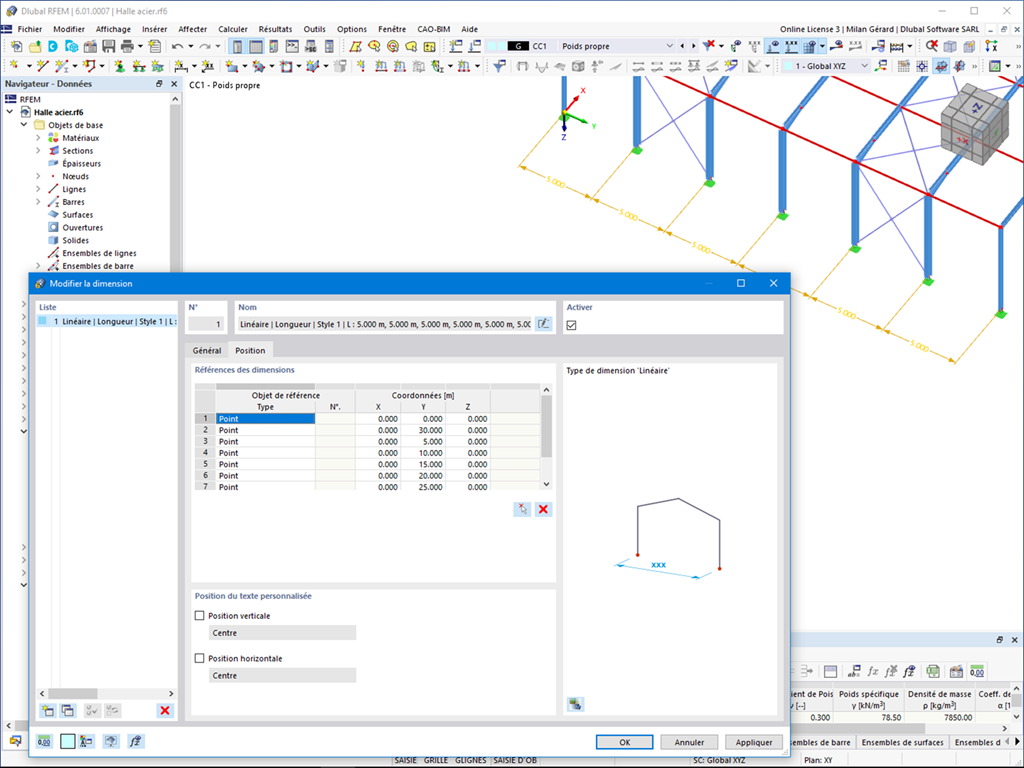Viewport: 1024px width, 768px height.
Task: Click the Save file icon in main toolbar
Action: click(108, 46)
